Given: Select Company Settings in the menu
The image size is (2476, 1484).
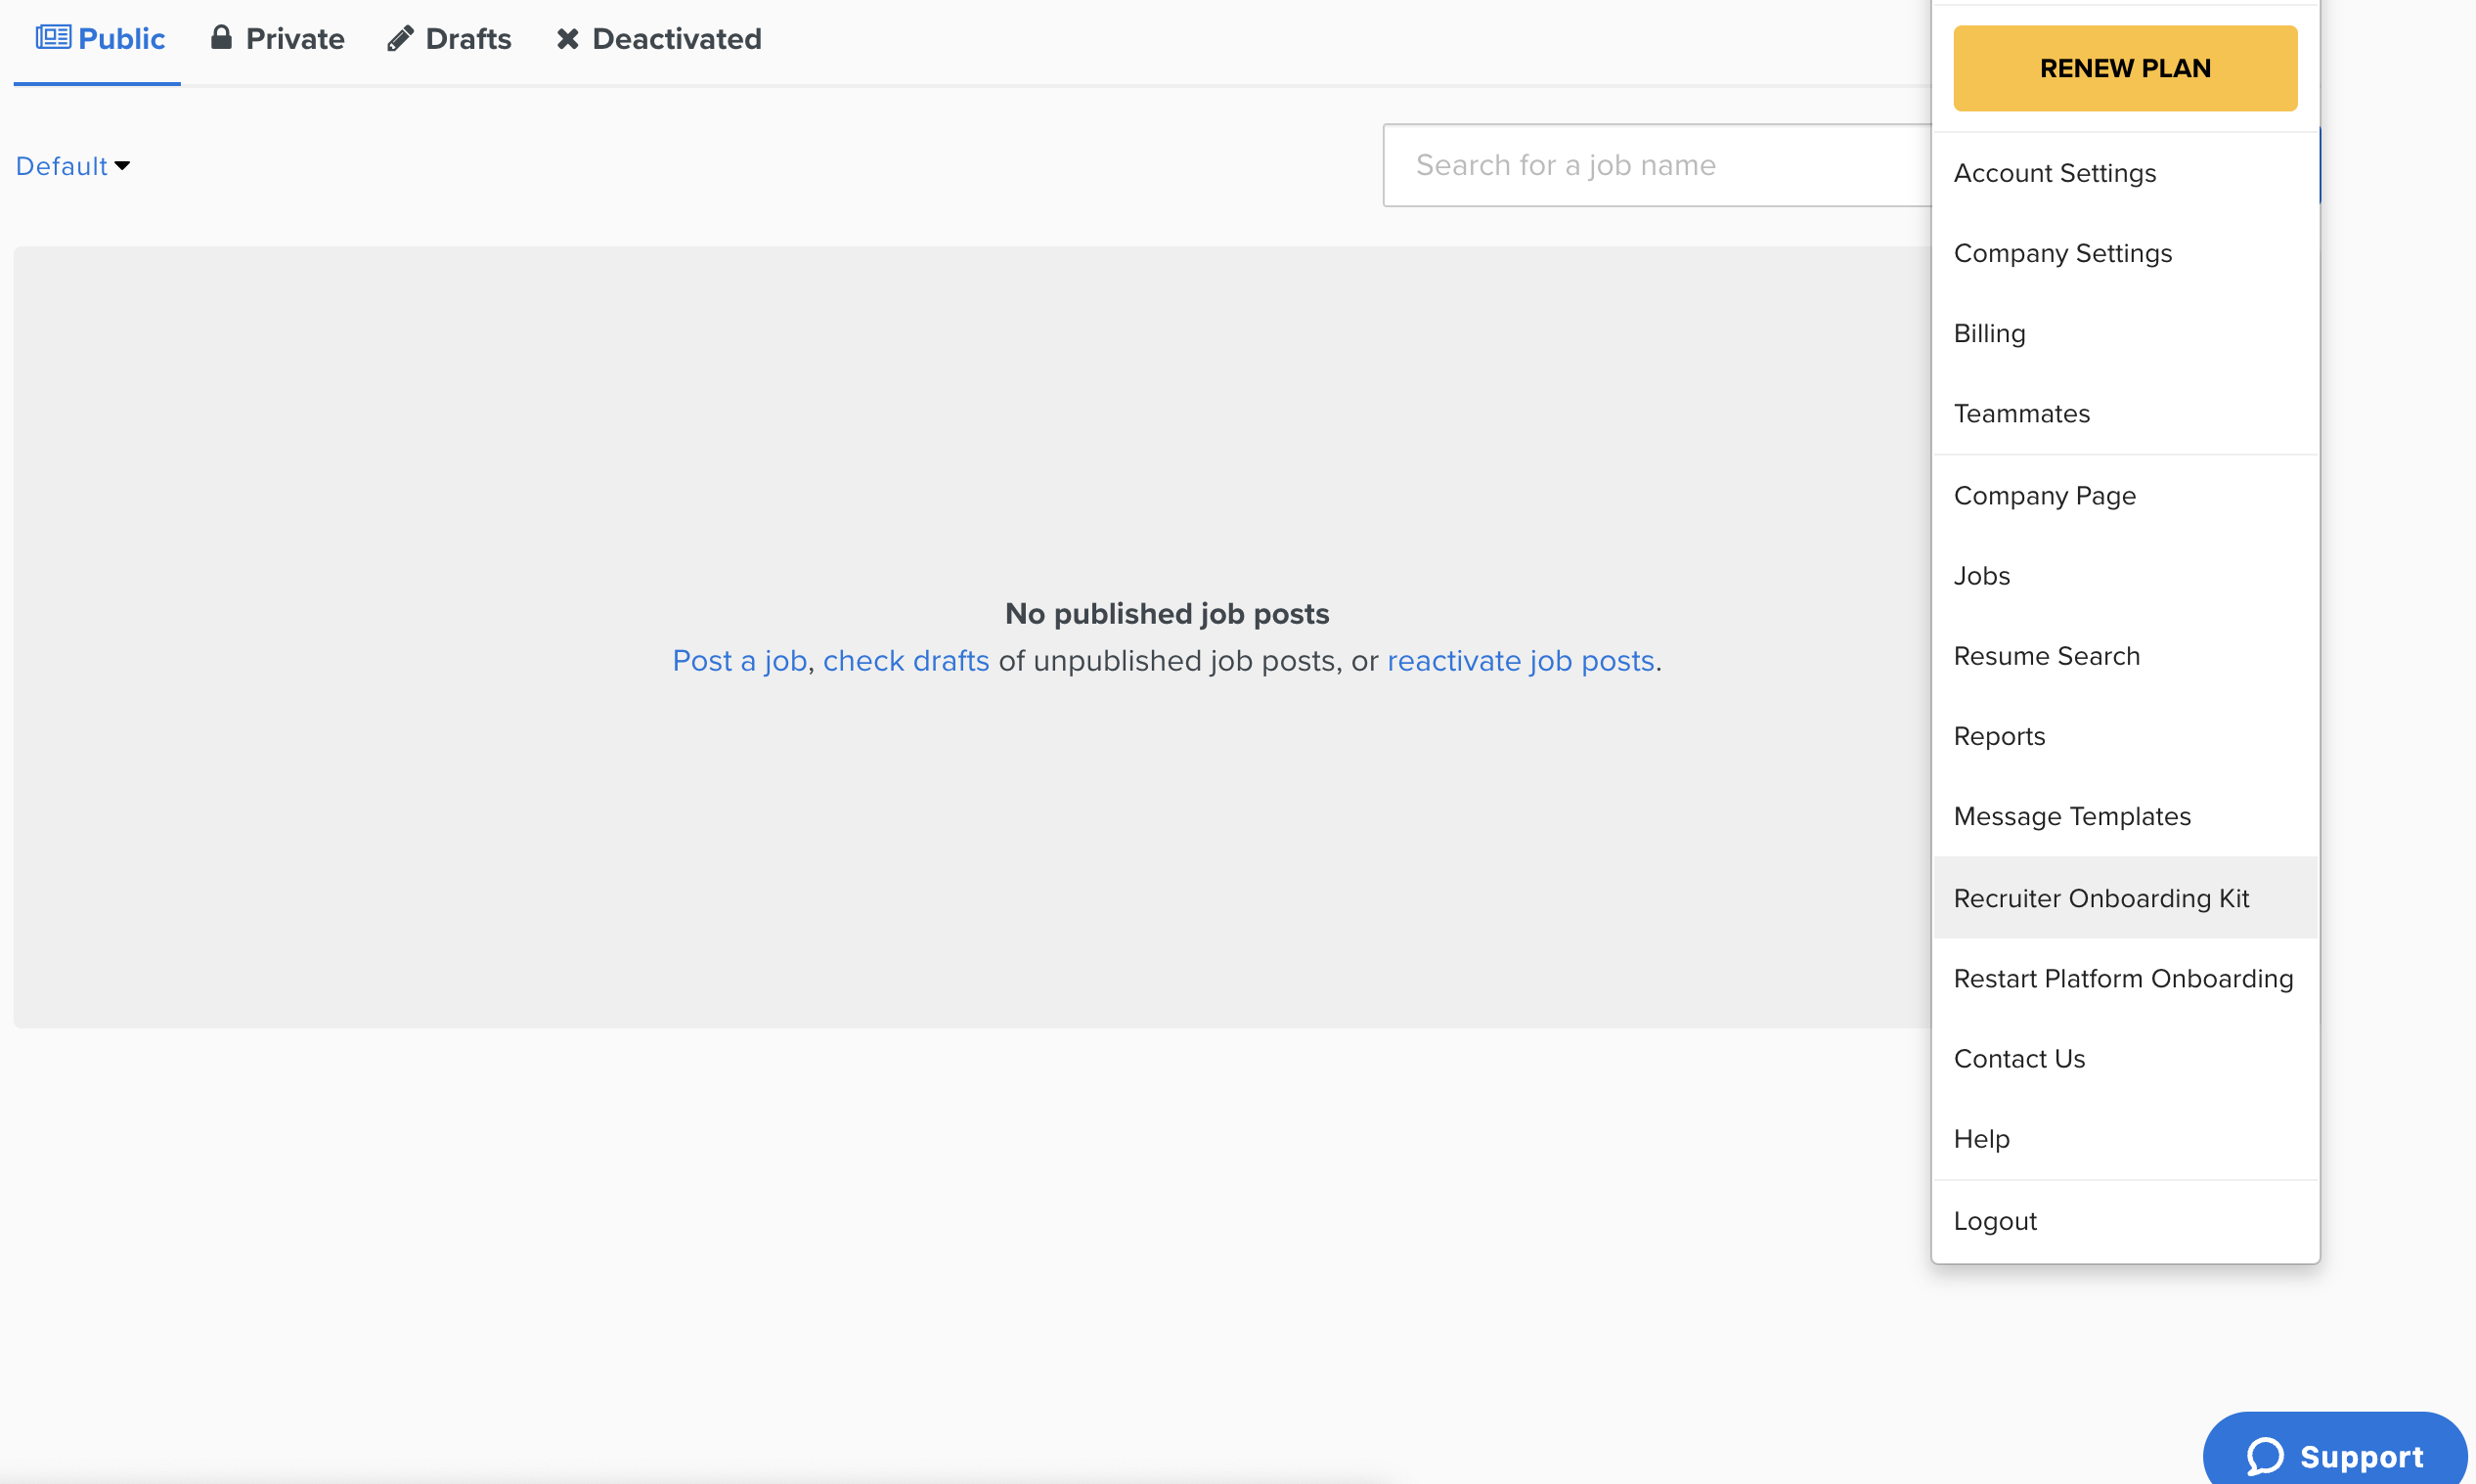Looking at the screenshot, I should click(2062, 253).
